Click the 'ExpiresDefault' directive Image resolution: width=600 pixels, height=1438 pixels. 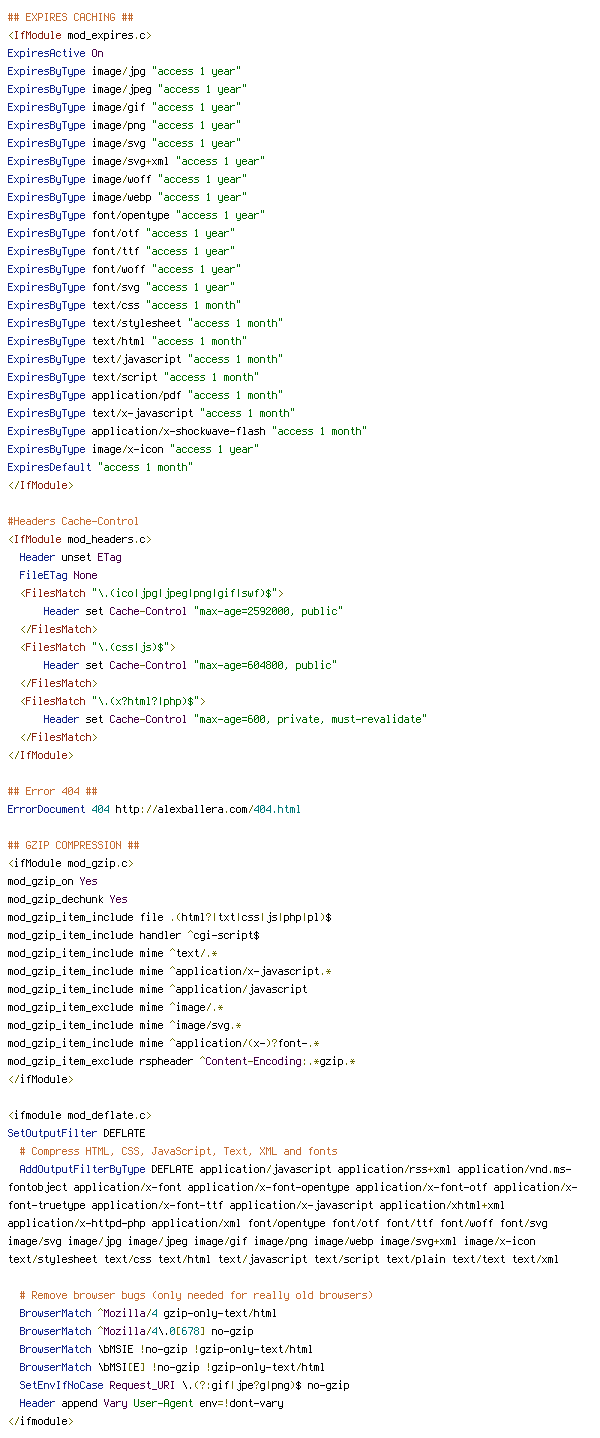click(x=49, y=467)
